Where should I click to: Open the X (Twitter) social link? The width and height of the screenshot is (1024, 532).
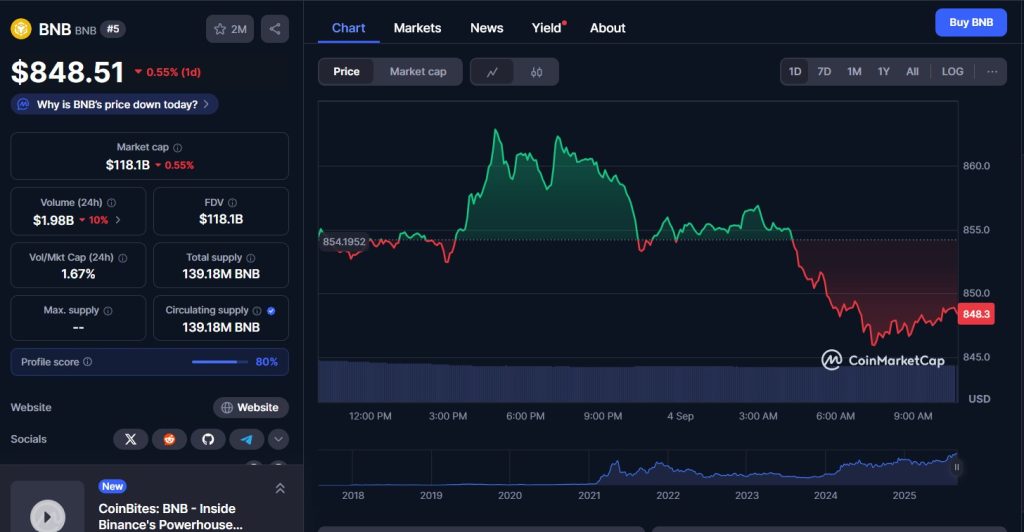click(130, 439)
